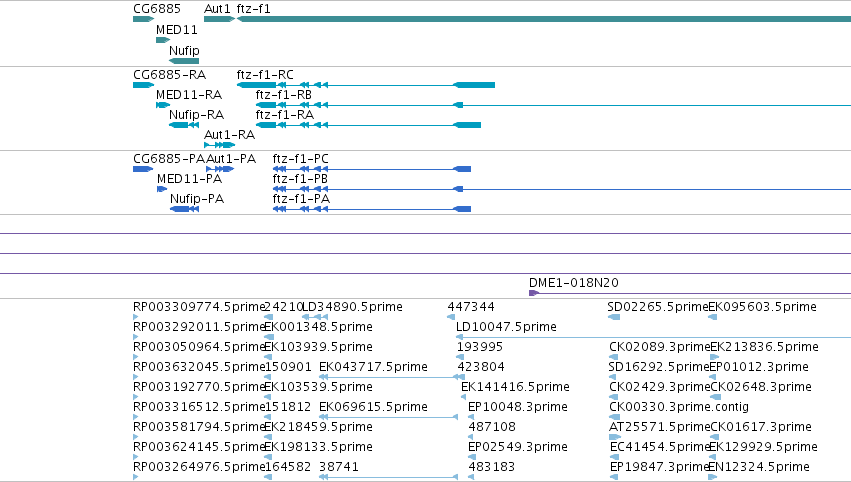
Task: Select the RP003581794.5prime EST label
Action: (199, 428)
